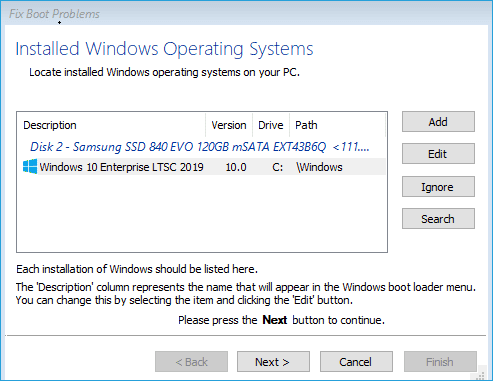This screenshot has height=381, width=493.
Task: Click the Path column header
Action: point(337,125)
